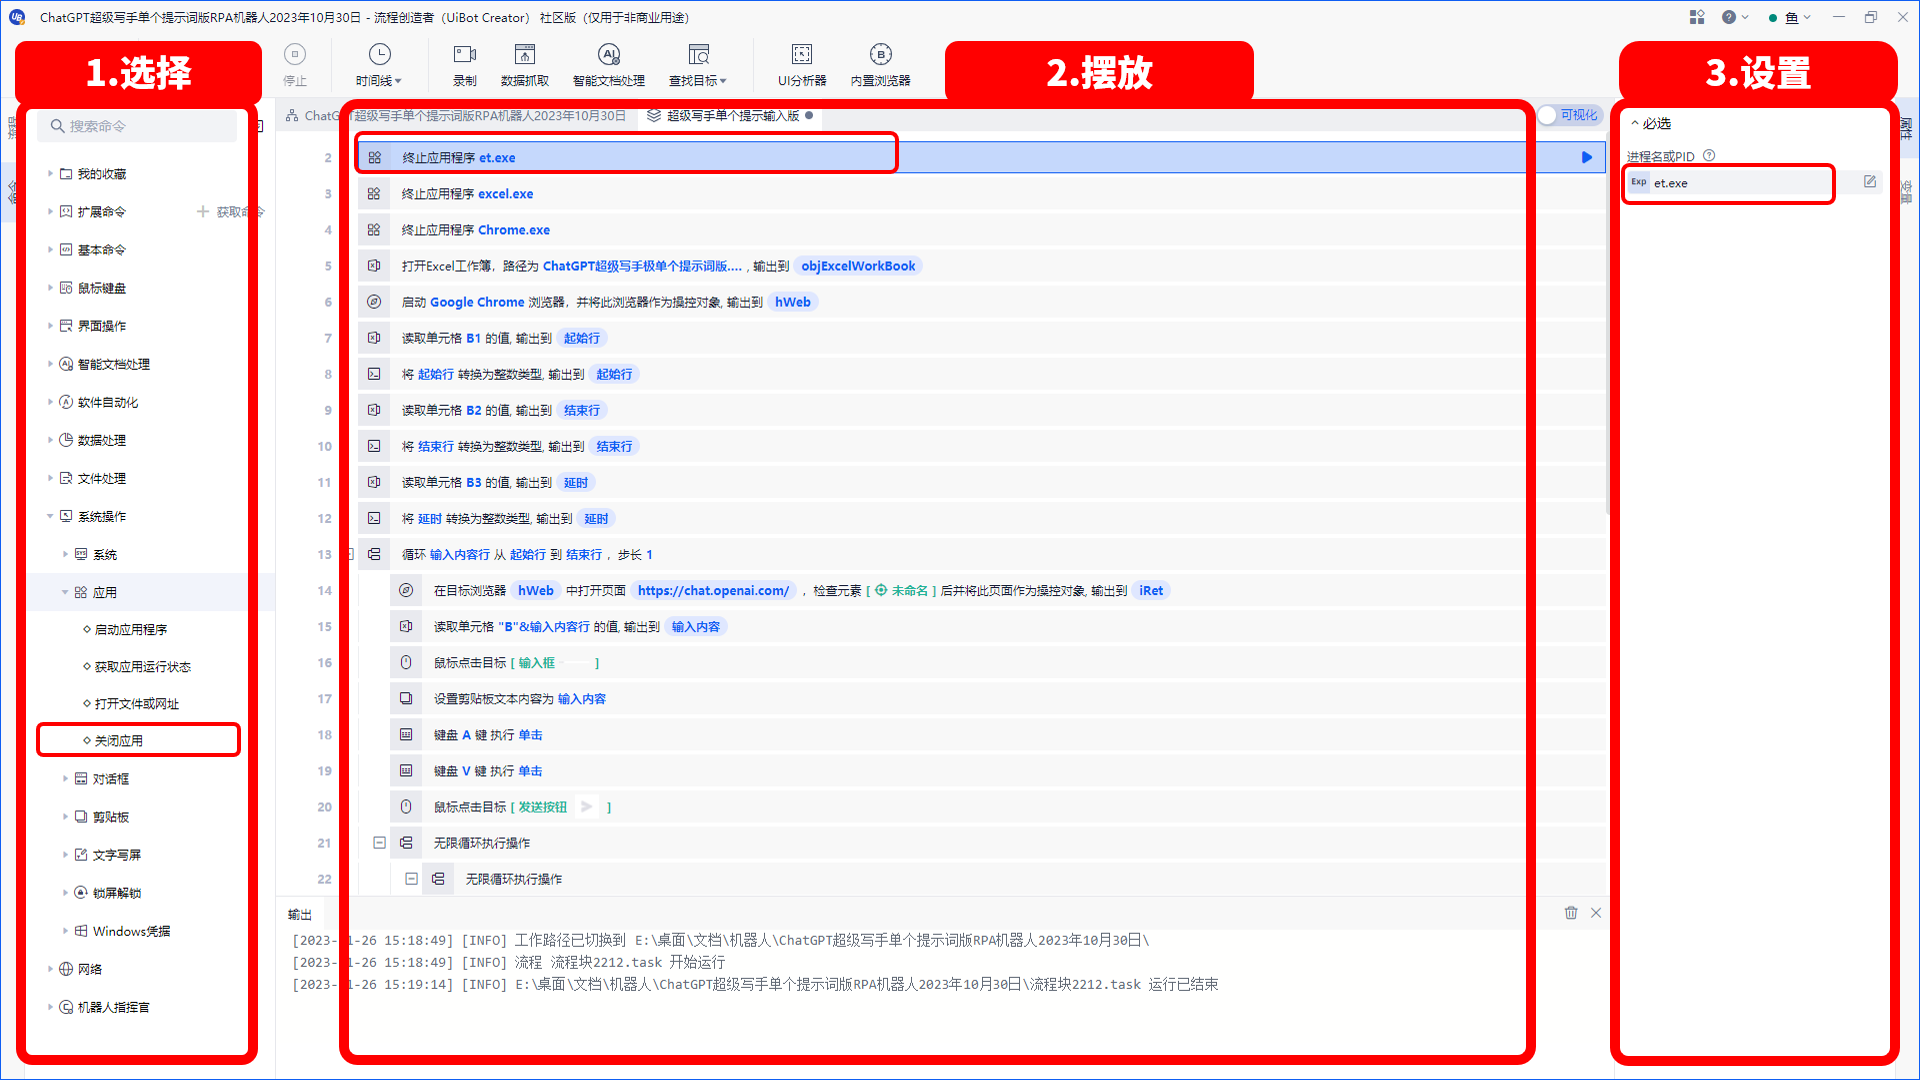Click the layout grid icon in title bar
The width and height of the screenshot is (1920, 1080).
pyautogui.click(x=1697, y=17)
